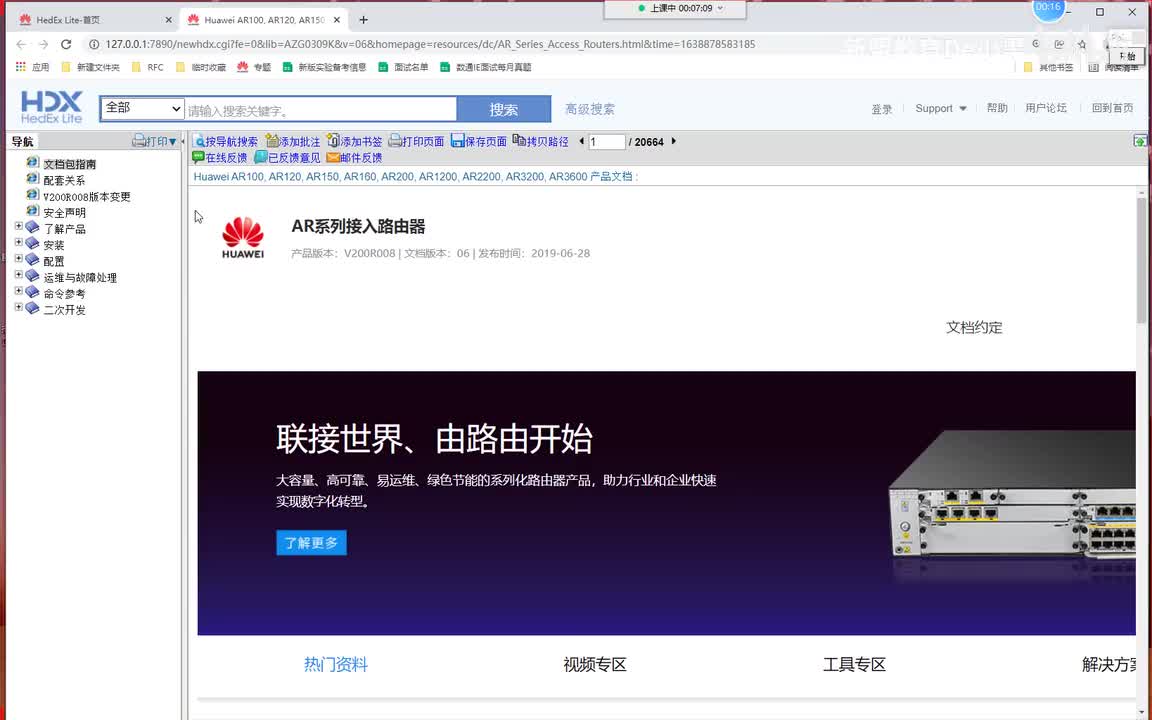
Task: Open the 数通IE面试每月真题 bookmark
Action: click(x=486, y=67)
